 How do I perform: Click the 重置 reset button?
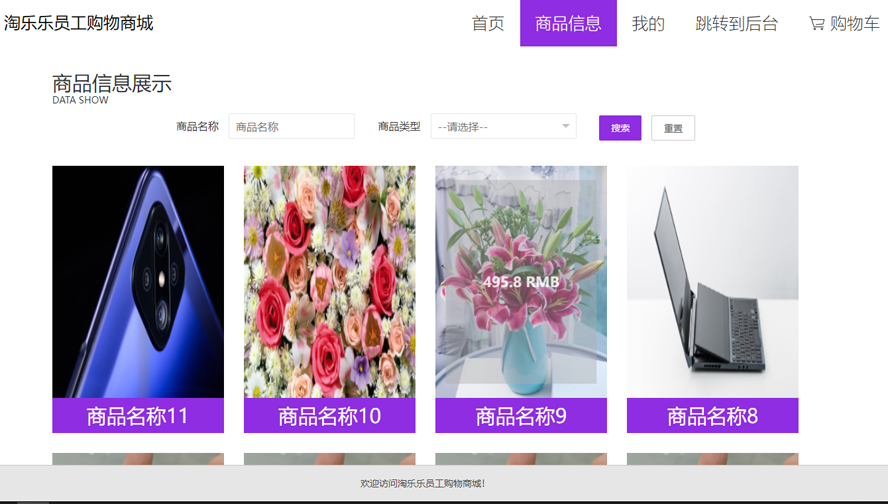[673, 128]
